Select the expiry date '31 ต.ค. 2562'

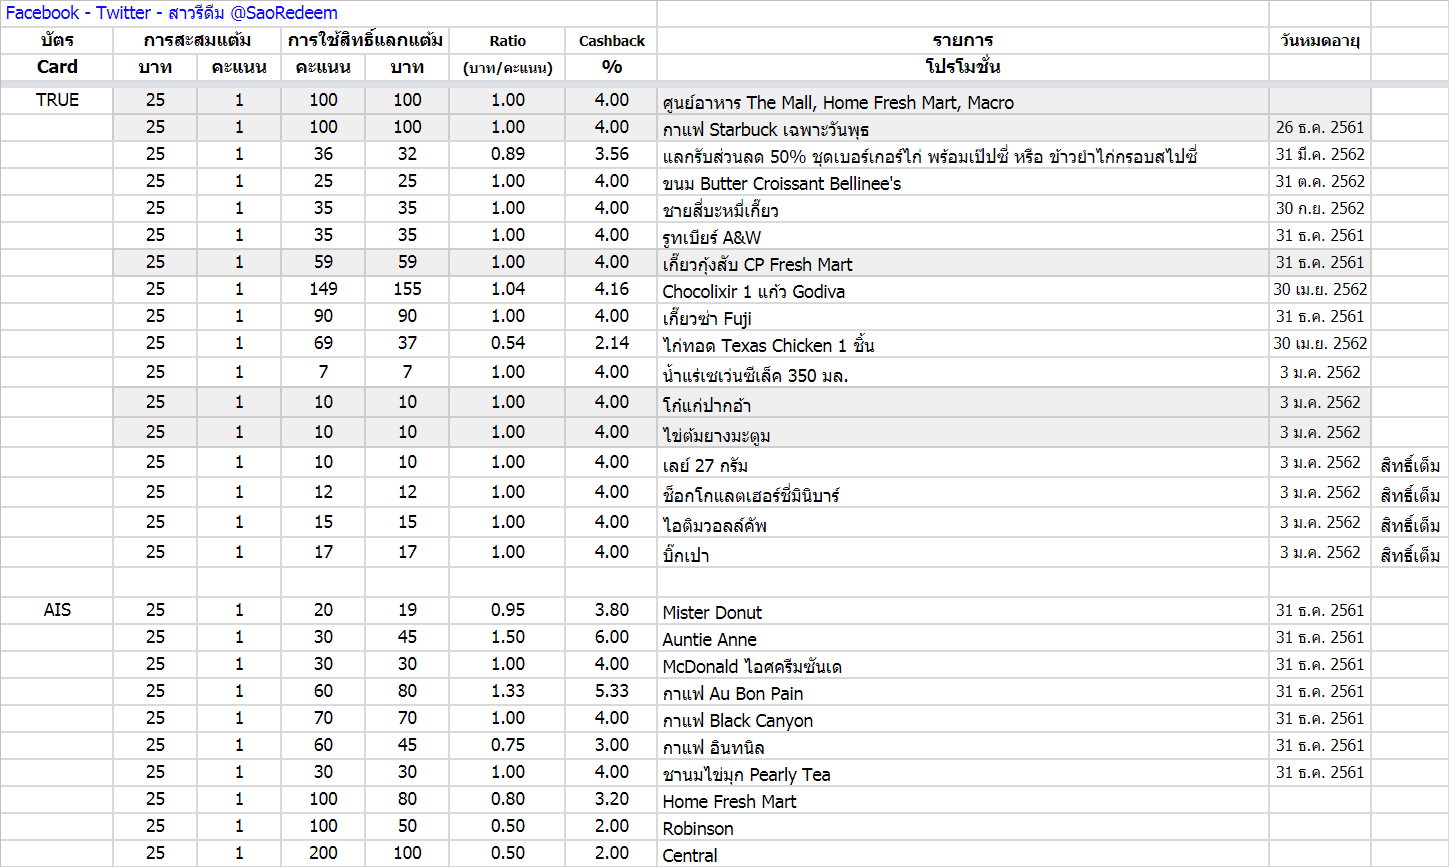pos(1320,181)
